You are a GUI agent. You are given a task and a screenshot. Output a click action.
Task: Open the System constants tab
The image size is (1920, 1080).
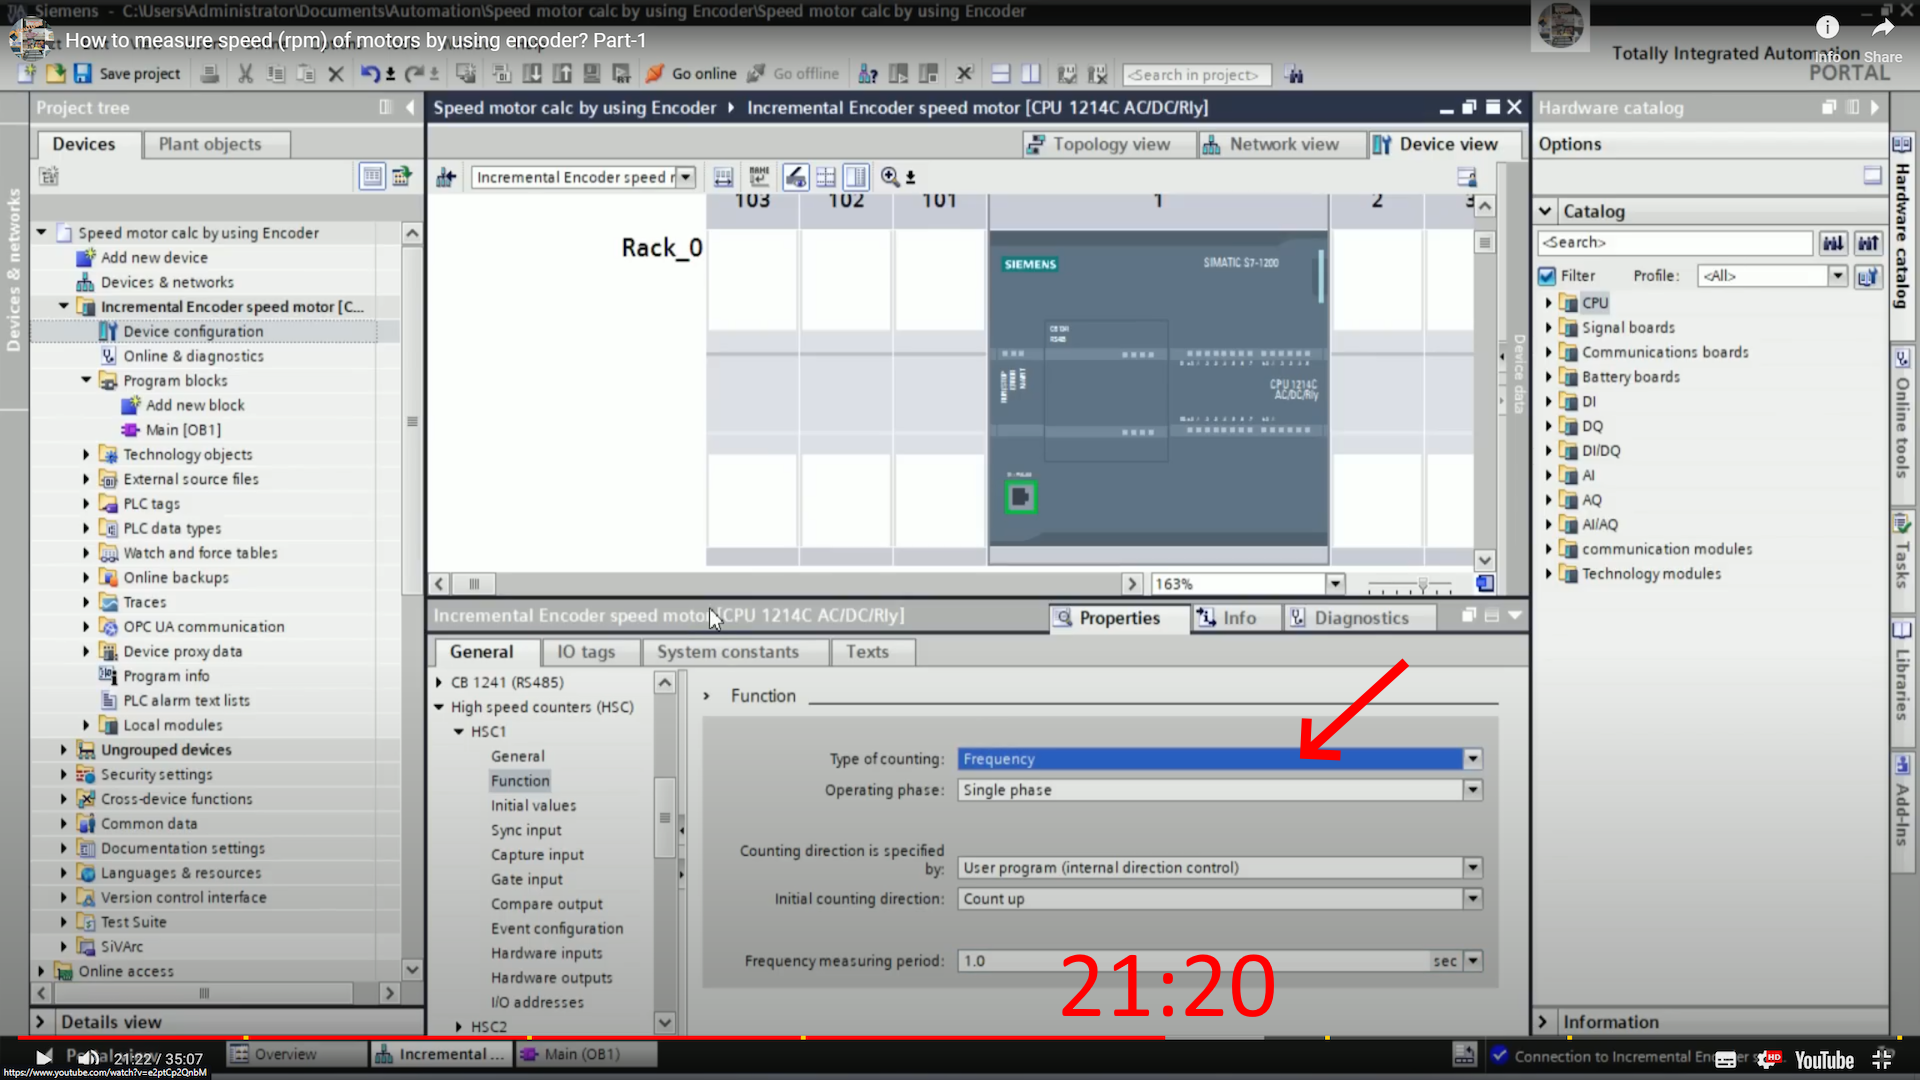727,652
